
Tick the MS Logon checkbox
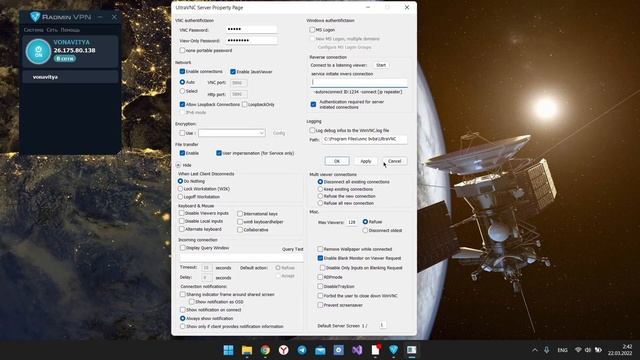click(312, 30)
